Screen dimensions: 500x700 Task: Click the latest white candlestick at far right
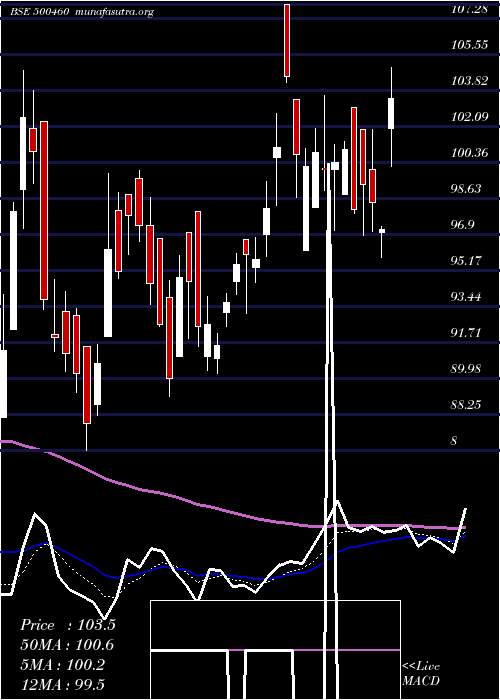[391, 117]
